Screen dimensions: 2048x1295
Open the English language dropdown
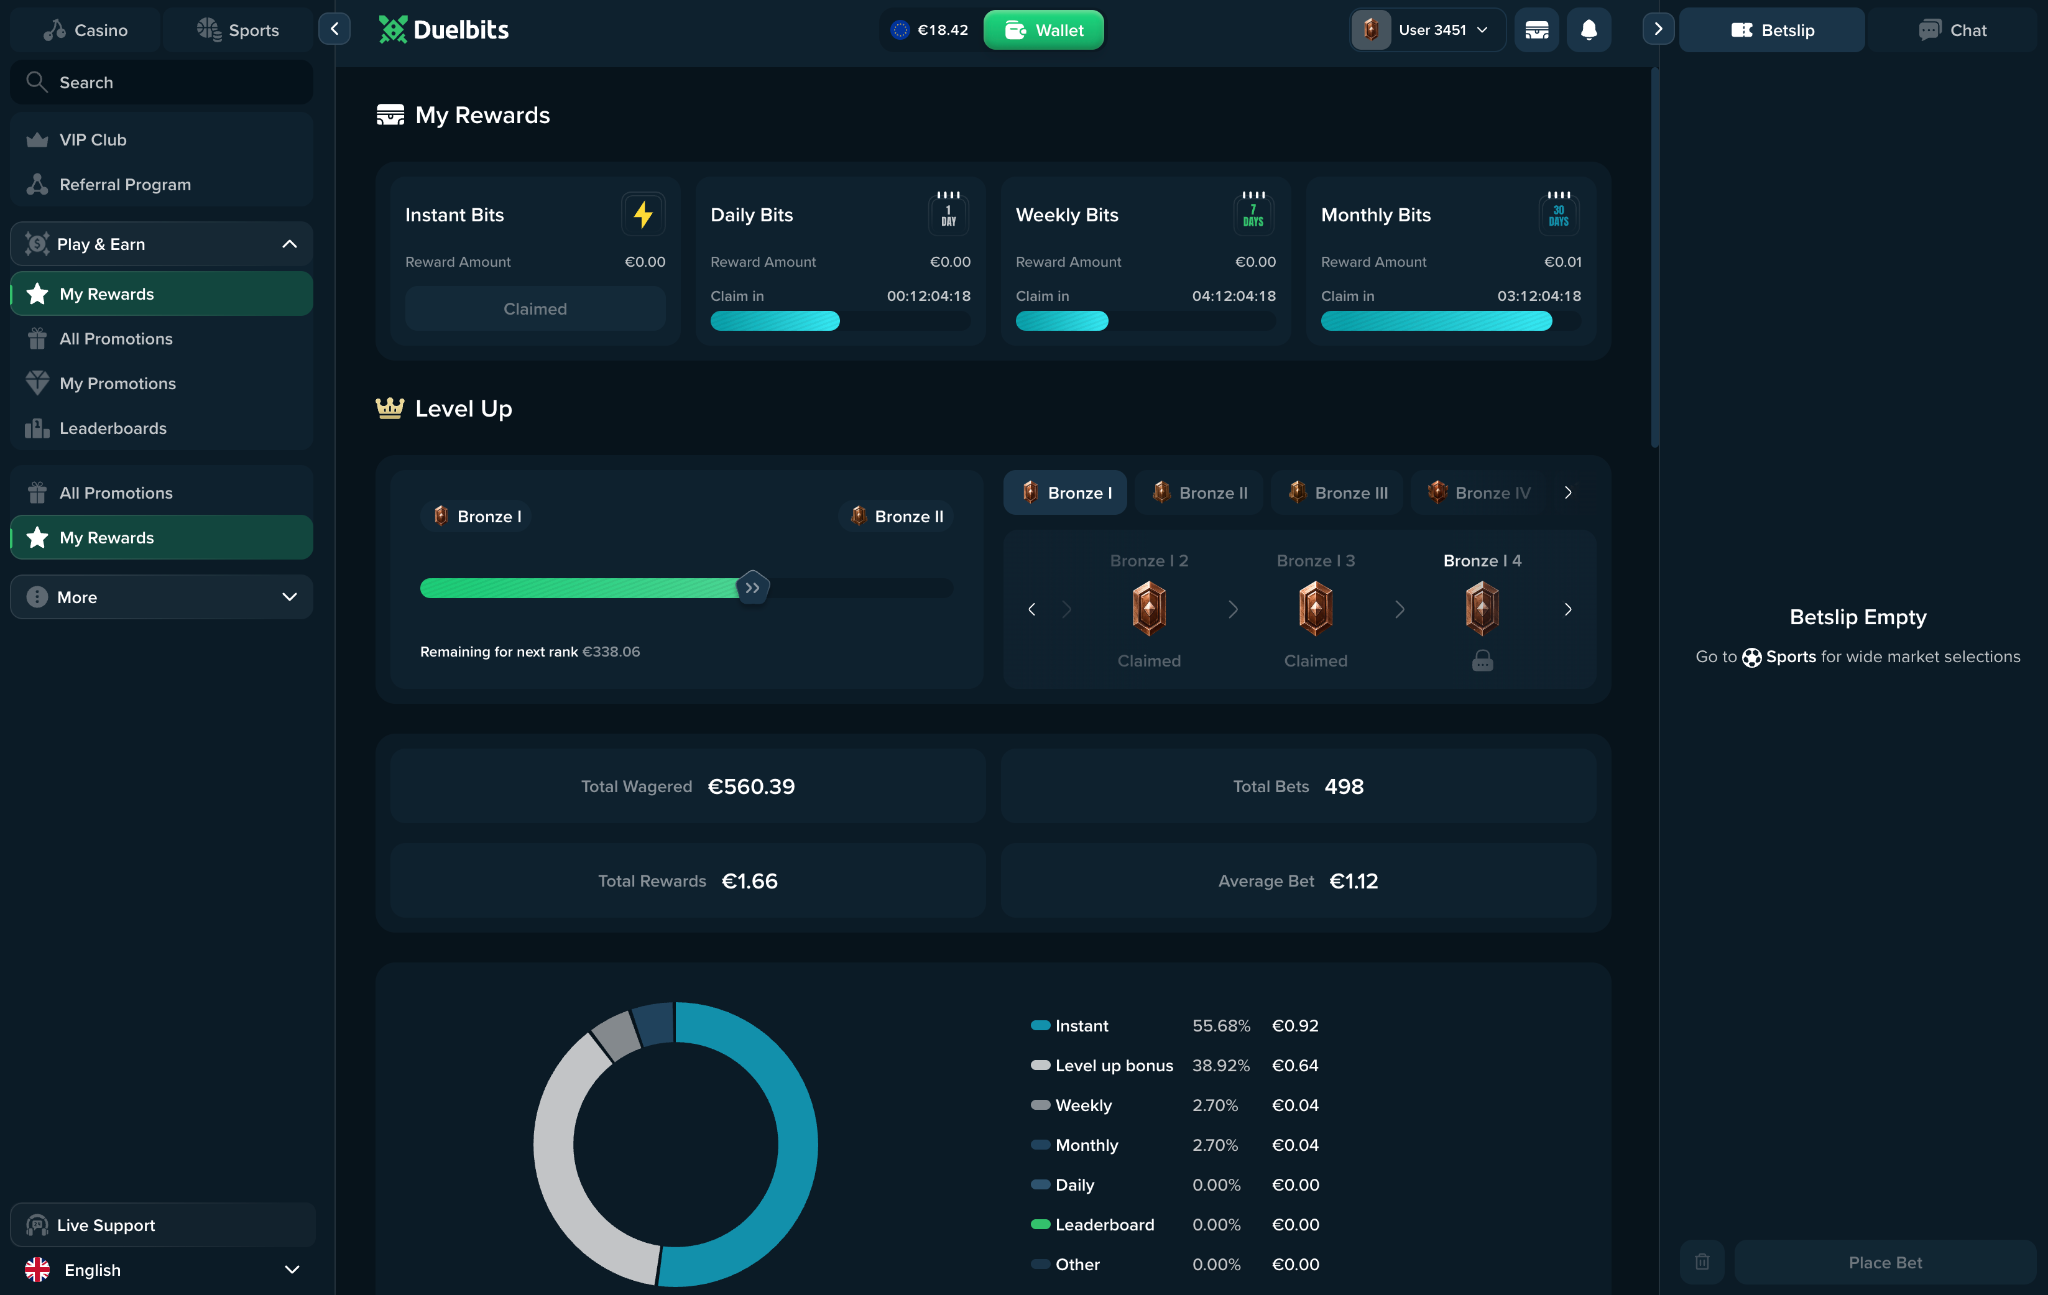163,1270
